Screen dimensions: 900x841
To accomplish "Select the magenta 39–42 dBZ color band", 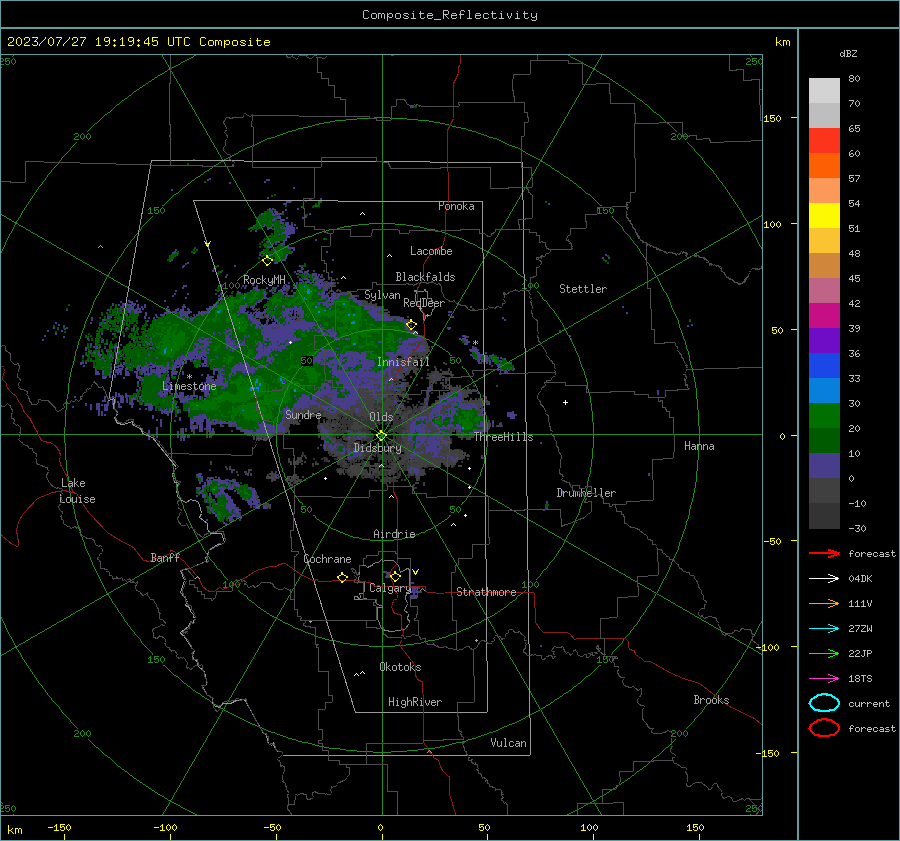I will point(824,316).
